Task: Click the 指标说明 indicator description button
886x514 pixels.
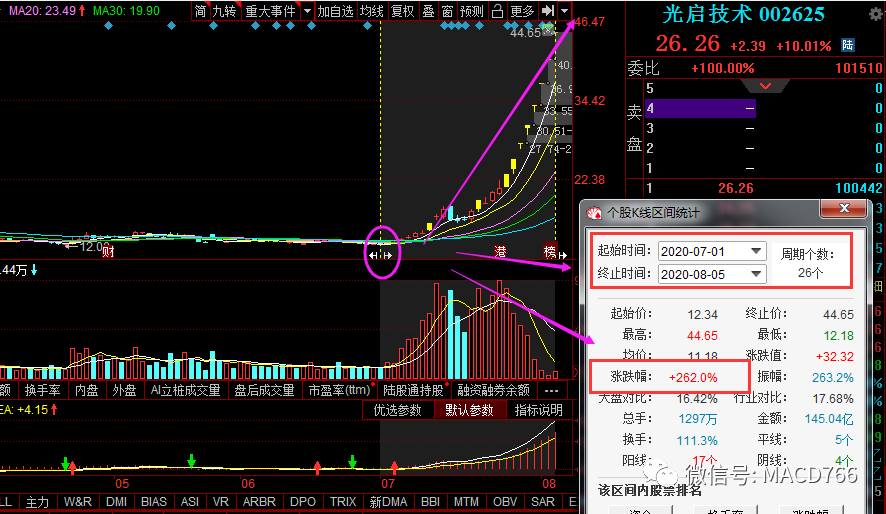Action: tap(538, 410)
